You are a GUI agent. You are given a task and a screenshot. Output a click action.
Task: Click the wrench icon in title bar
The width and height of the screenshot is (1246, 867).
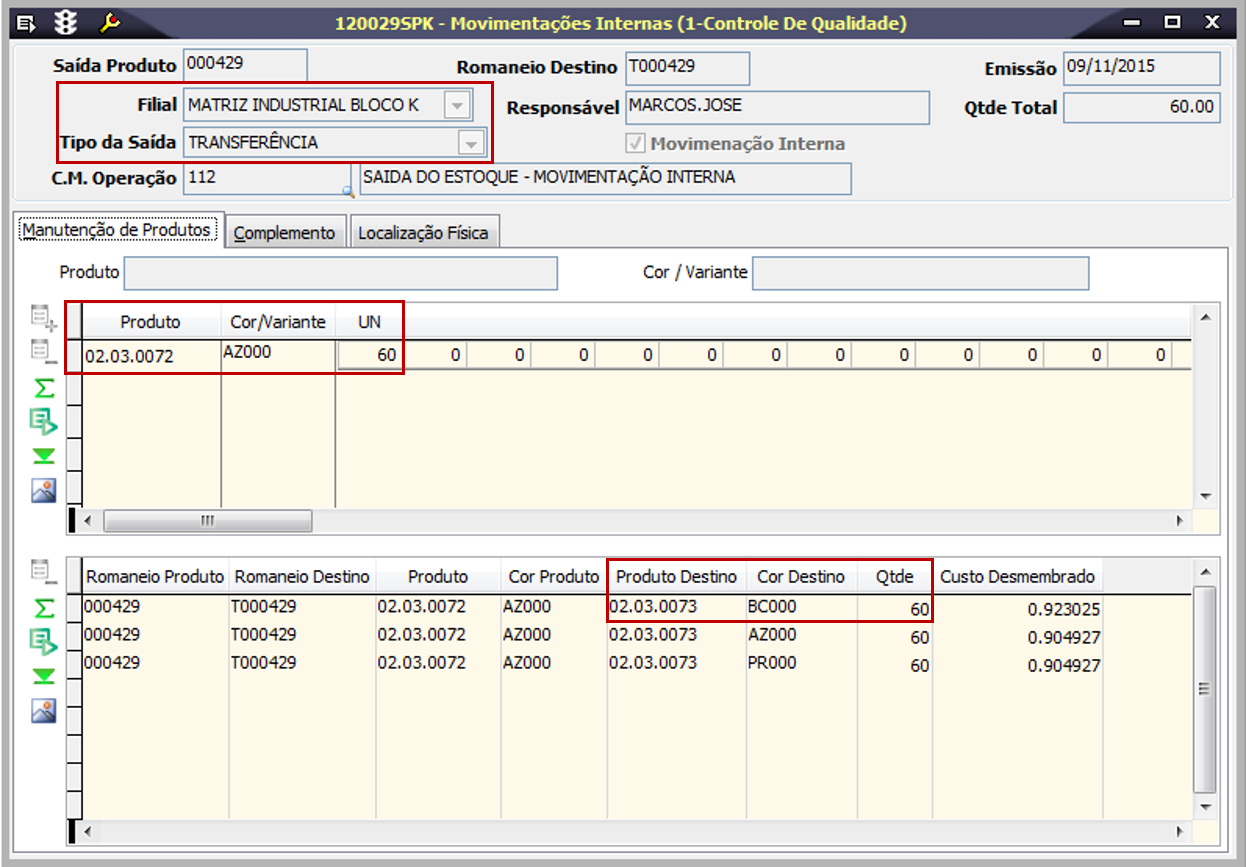110,22
